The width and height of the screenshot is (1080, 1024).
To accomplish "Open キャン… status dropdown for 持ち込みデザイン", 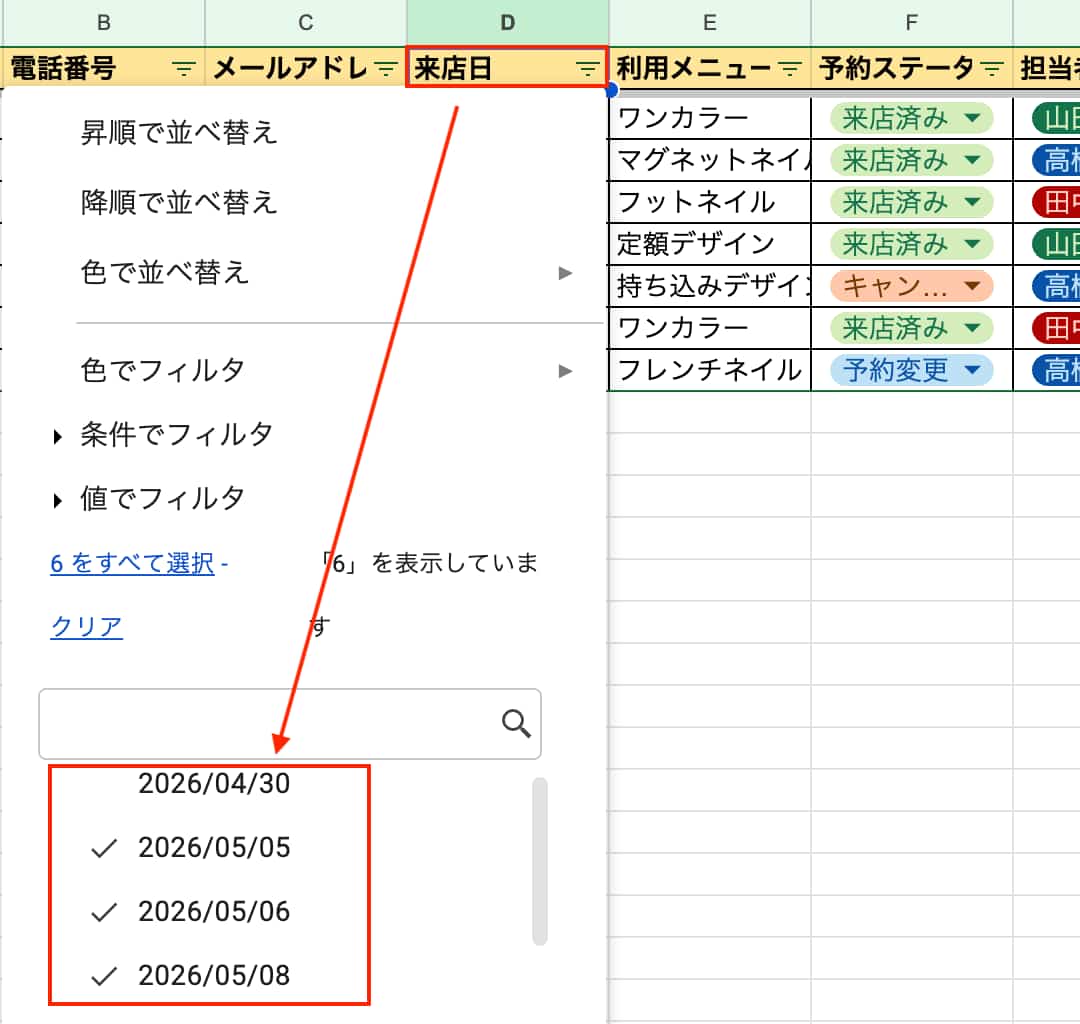I will [973, 286].
